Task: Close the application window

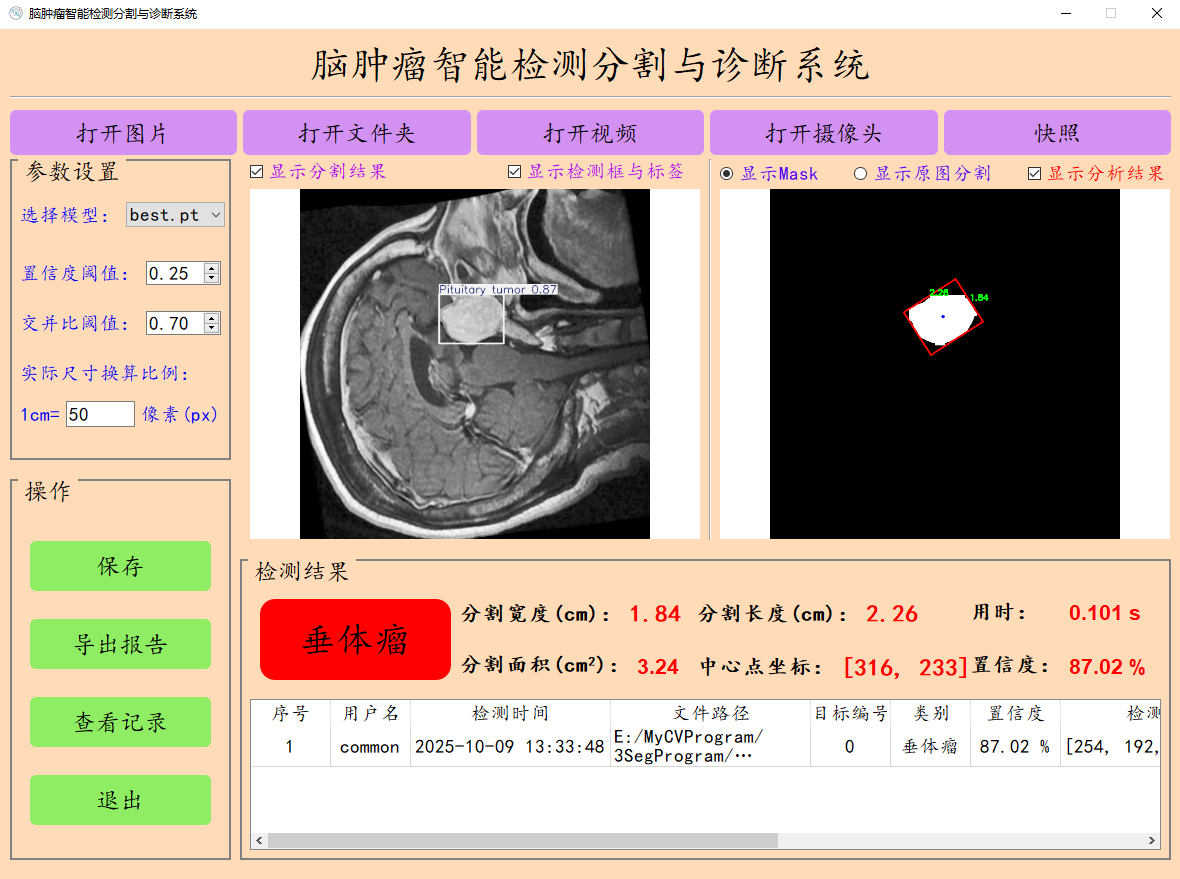Action: coord(1157,14)
